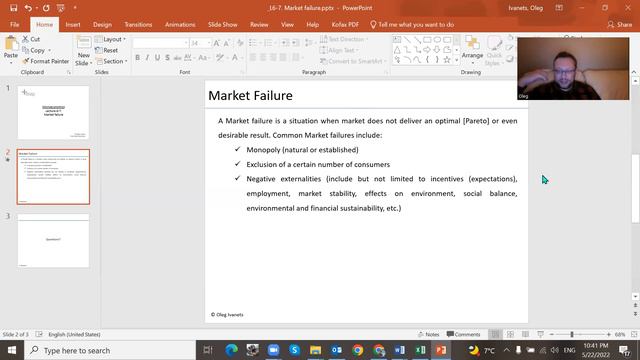Select rectangle shape in gallery

pyautogui.click(x=427, y=40)
